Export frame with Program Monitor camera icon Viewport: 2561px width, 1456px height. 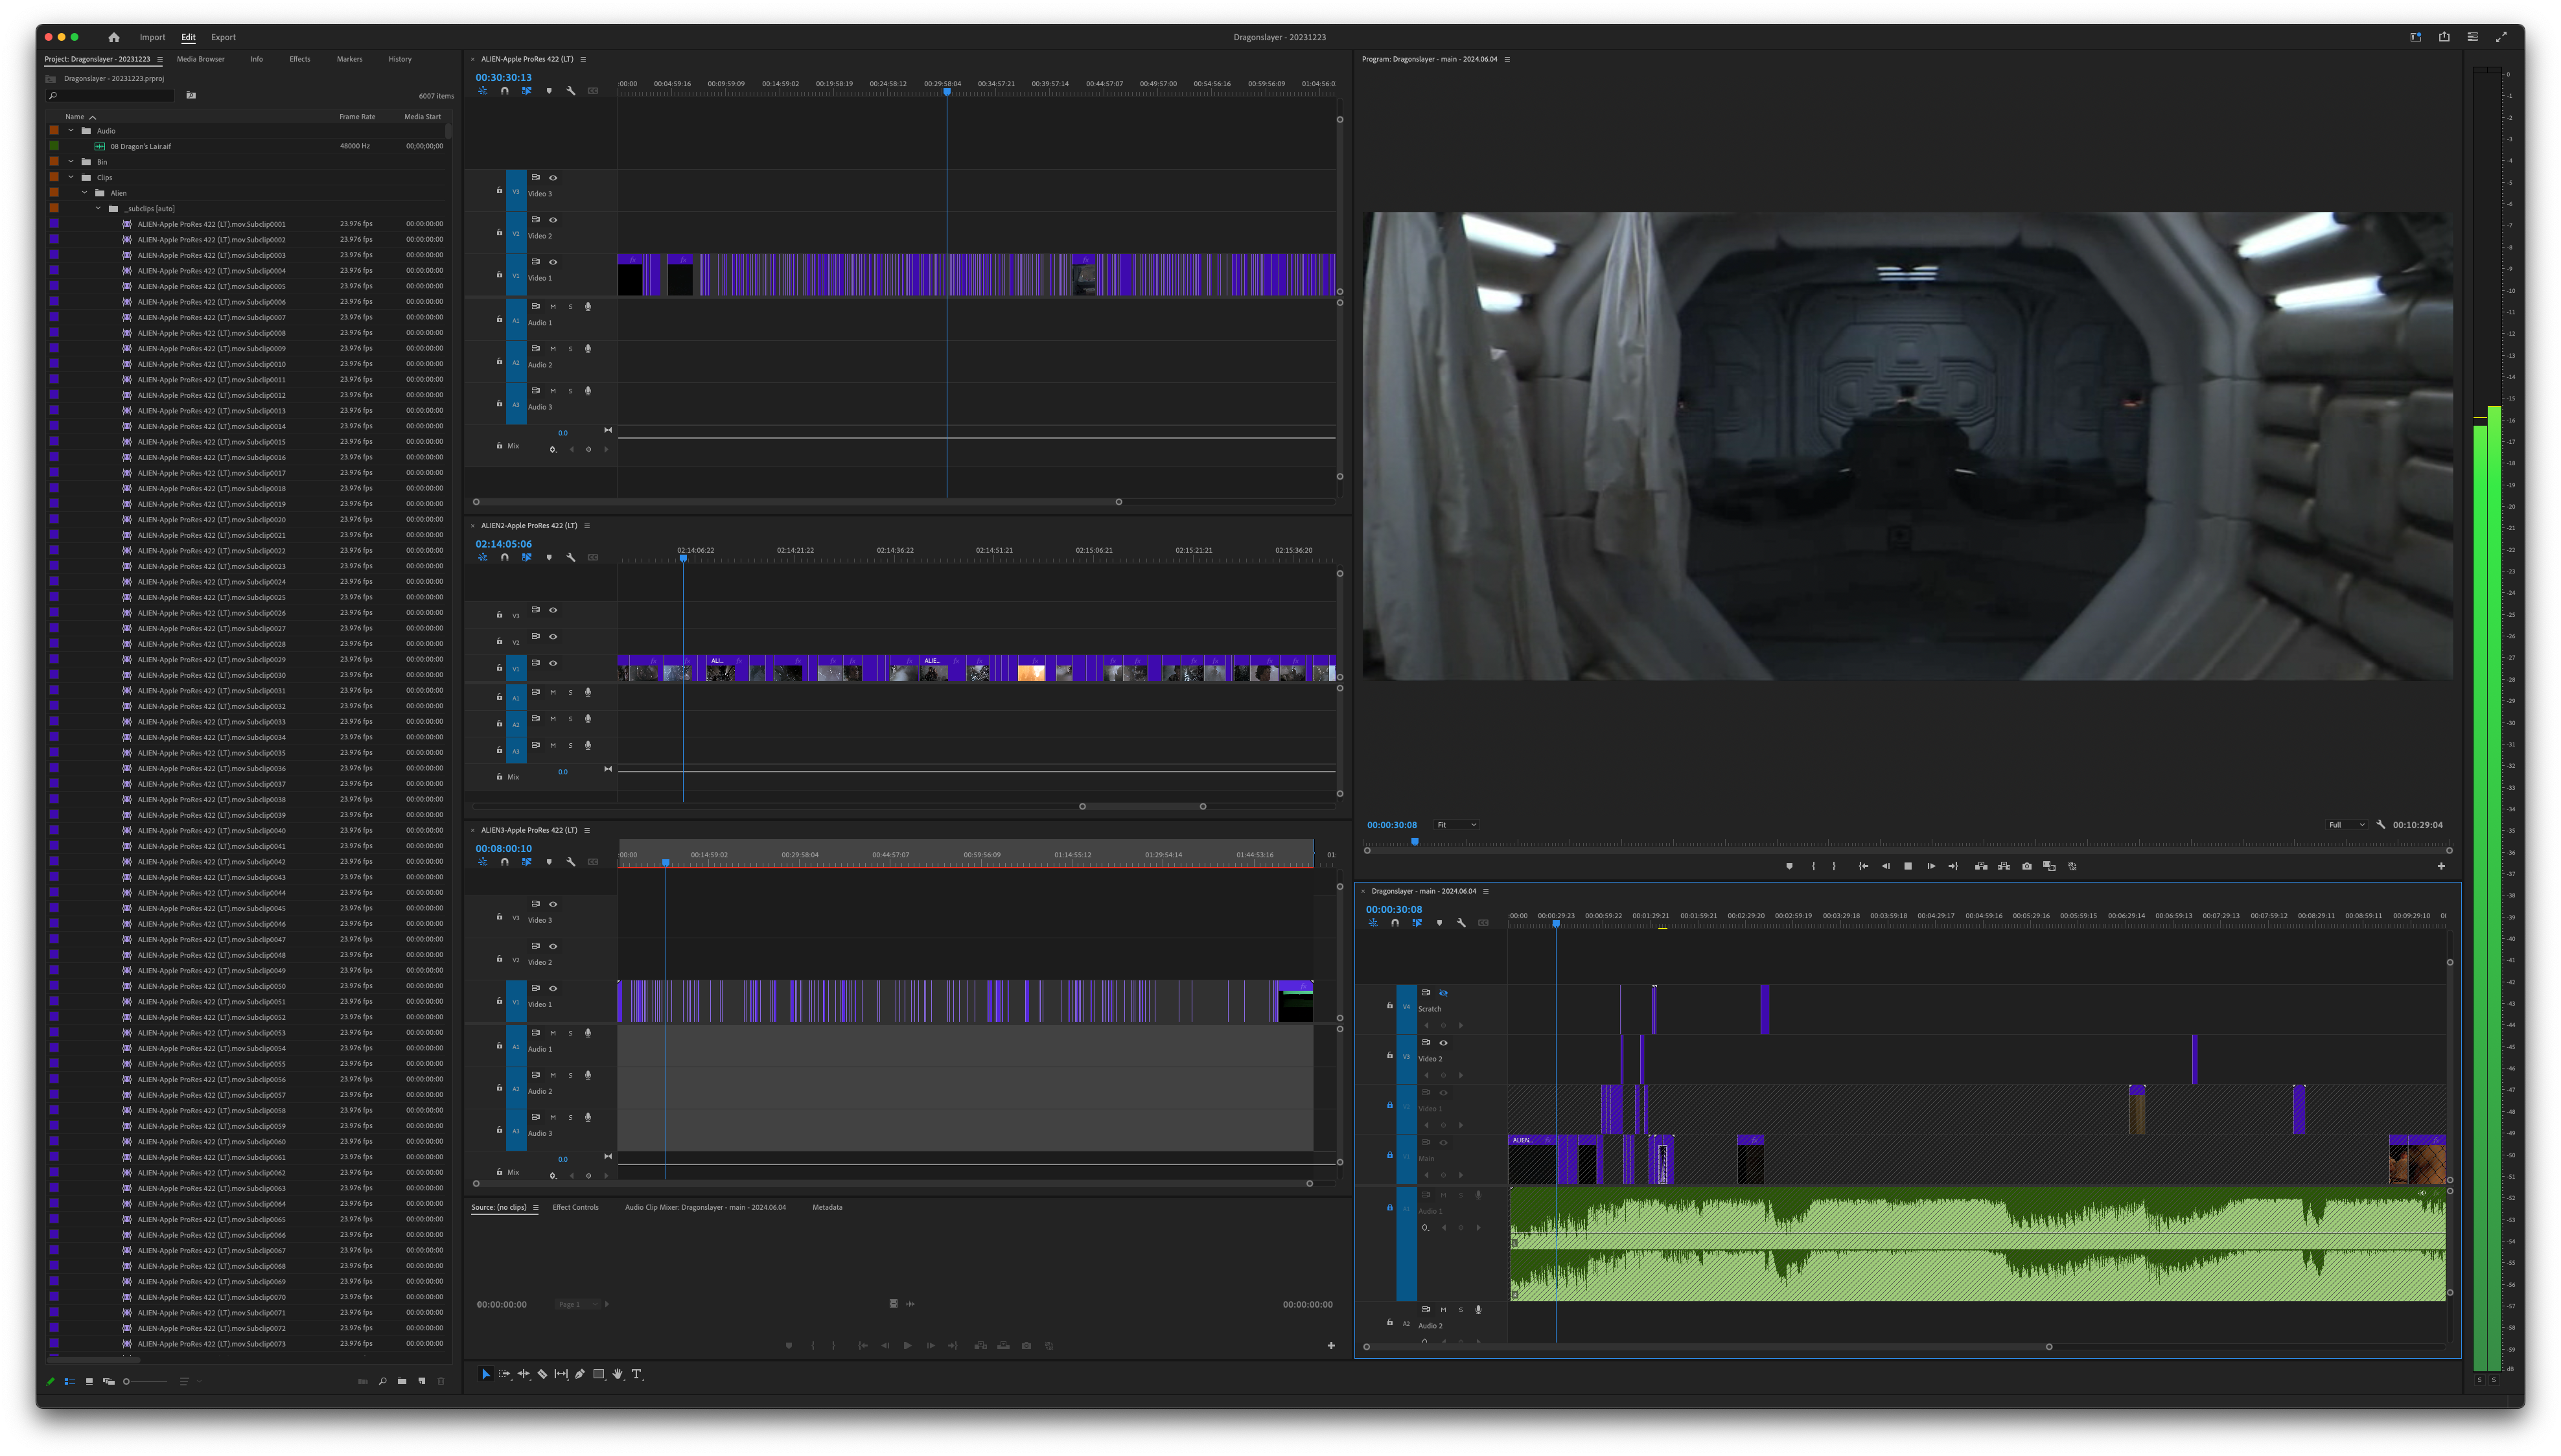[x=2027, y=866]
